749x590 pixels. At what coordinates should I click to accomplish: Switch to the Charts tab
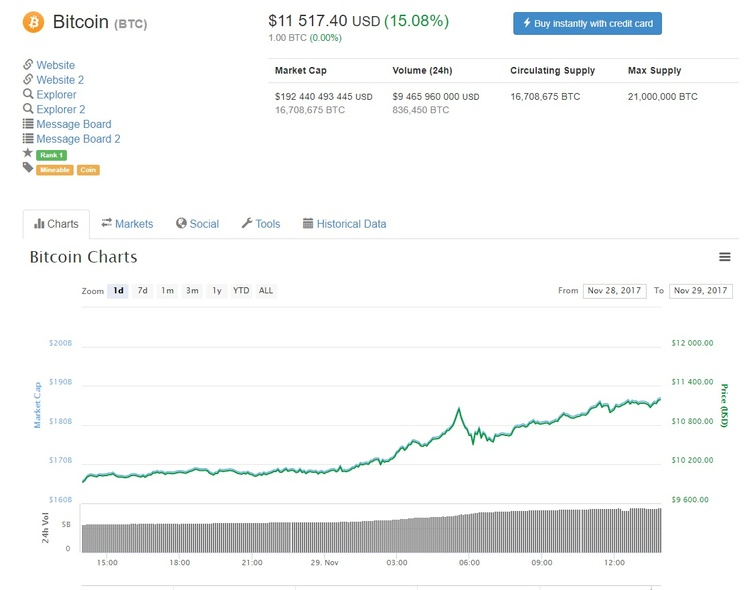coord(56,224)
